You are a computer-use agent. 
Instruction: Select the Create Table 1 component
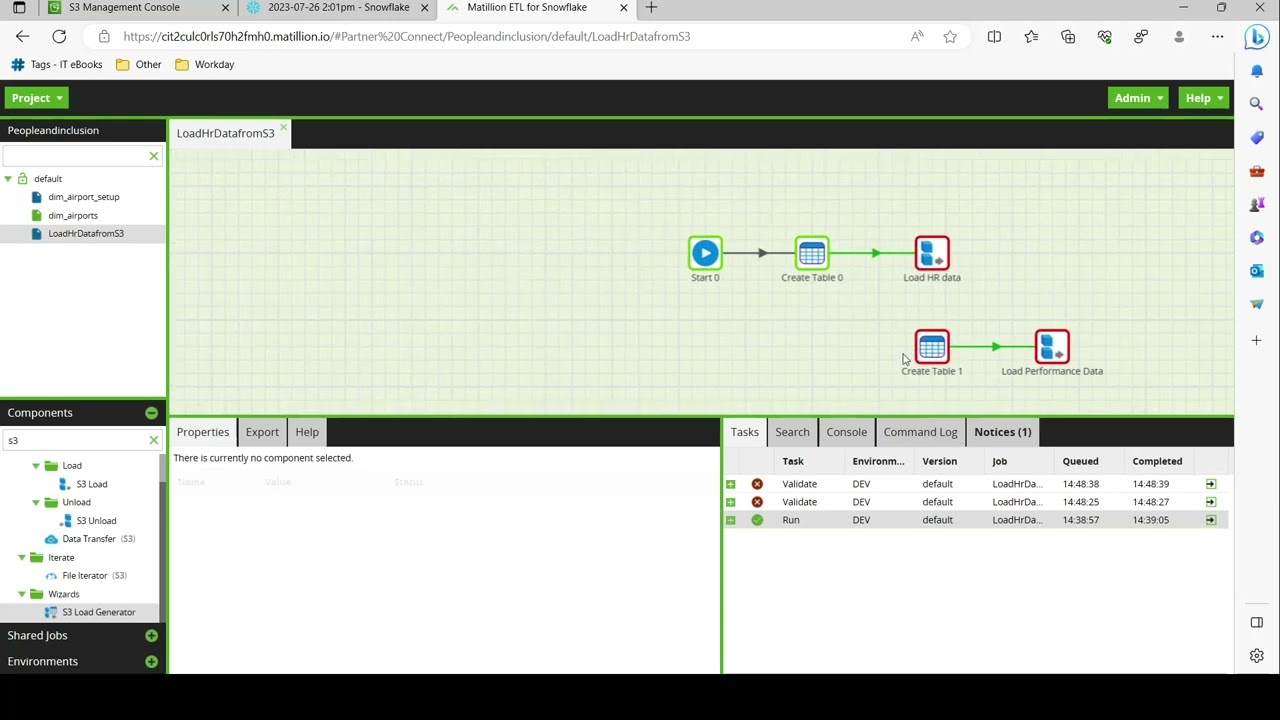click(x=932, y=347)
